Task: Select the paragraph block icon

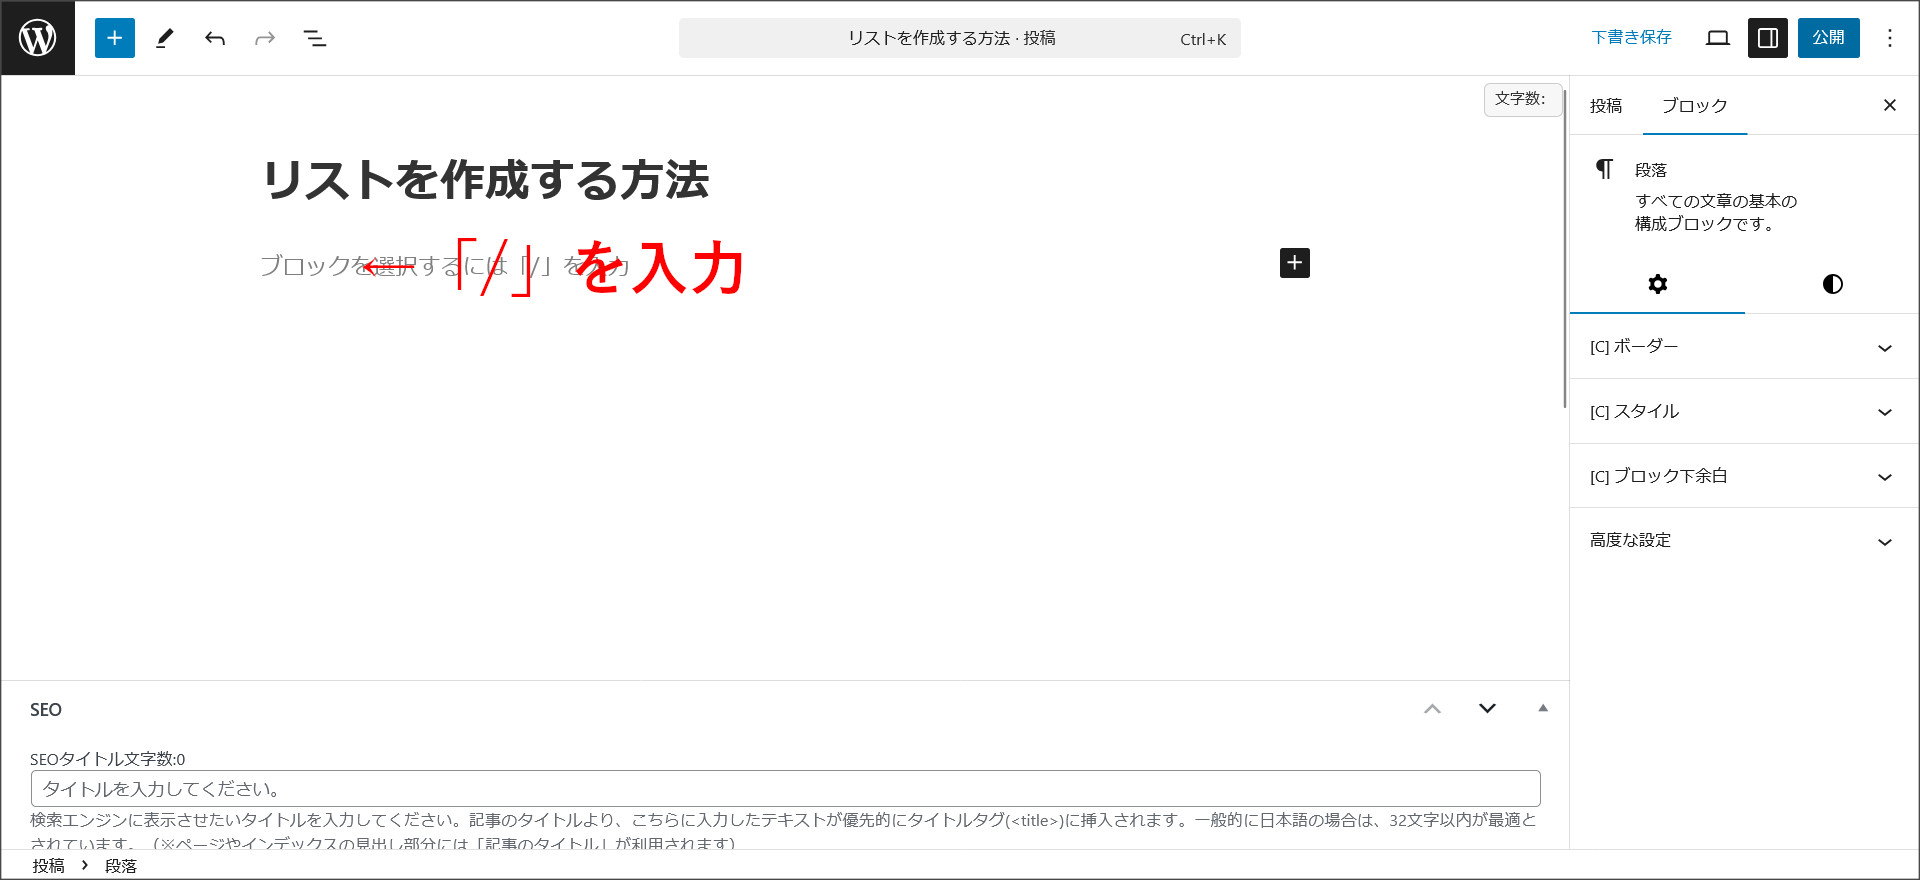Action: [1605, 169]
